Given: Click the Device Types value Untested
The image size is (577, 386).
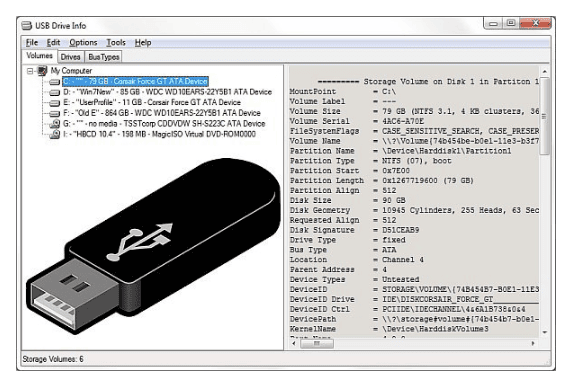Looking at the screenshot, I should [x=400, y=280].
